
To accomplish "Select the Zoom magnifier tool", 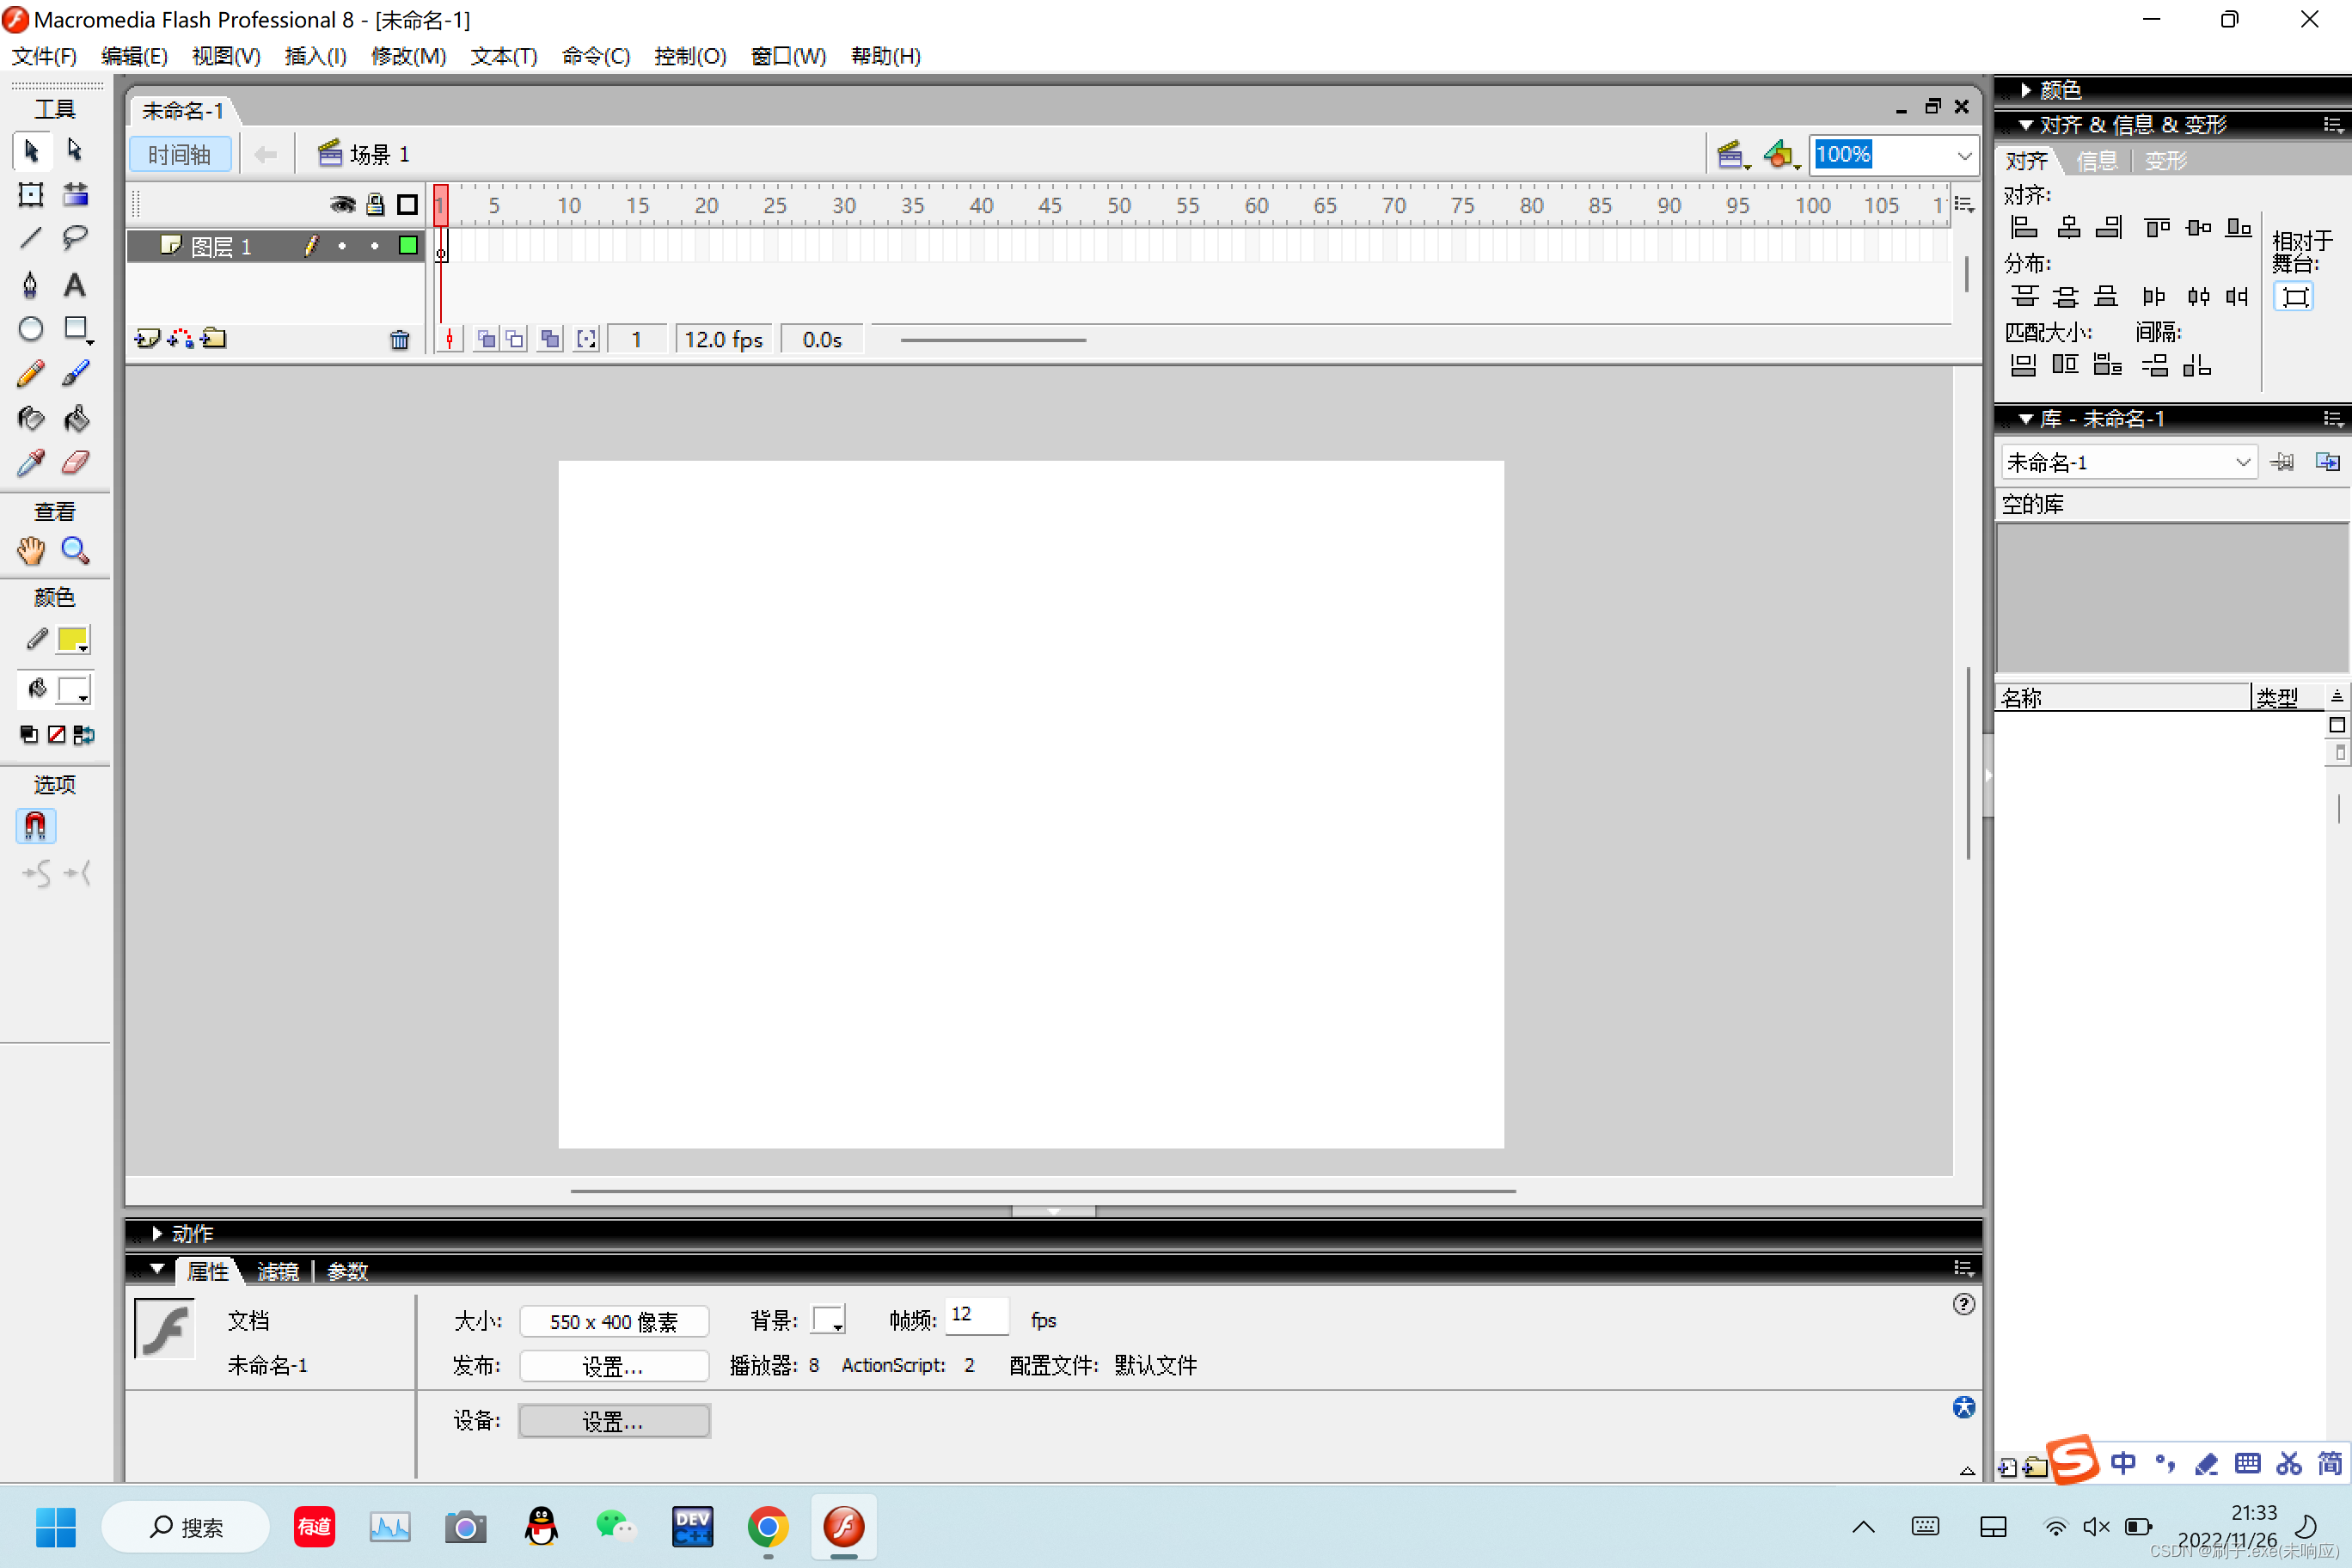I will pos(75,550).
